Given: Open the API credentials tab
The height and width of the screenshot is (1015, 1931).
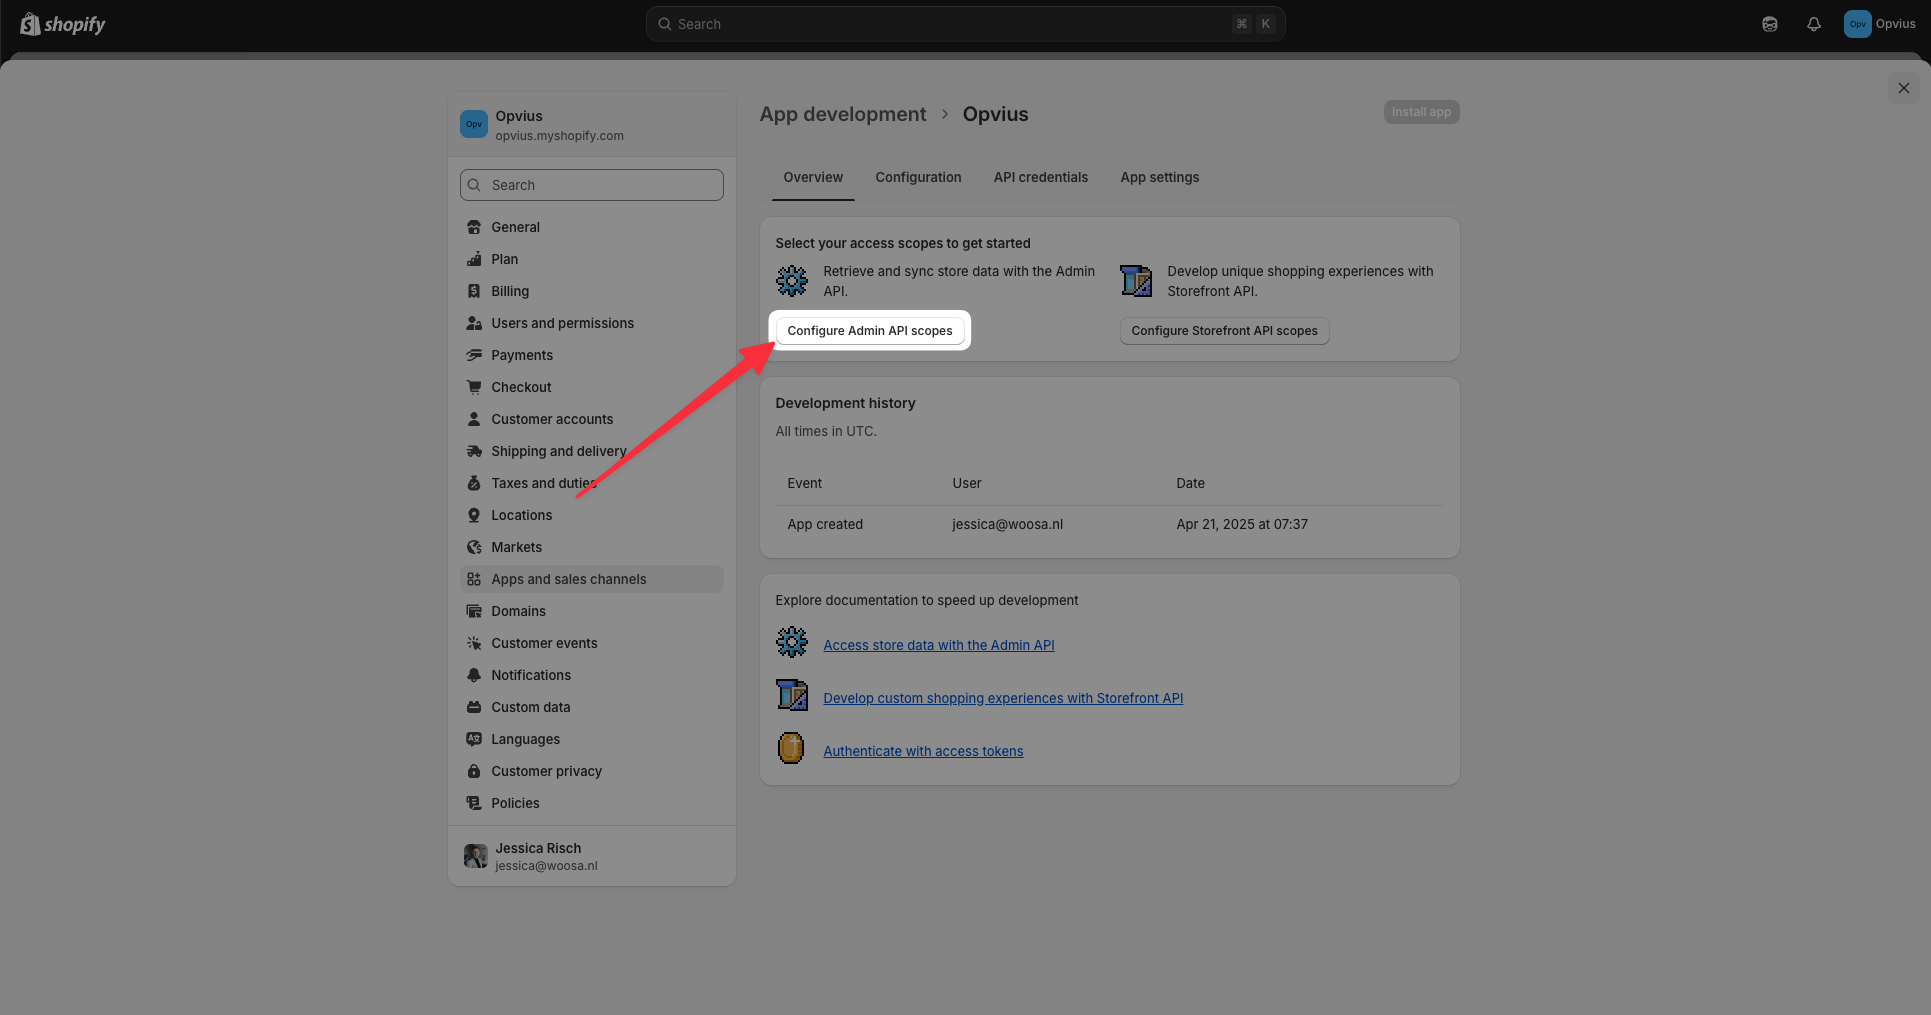Looking at the screenshot, I should (1041, 177).
